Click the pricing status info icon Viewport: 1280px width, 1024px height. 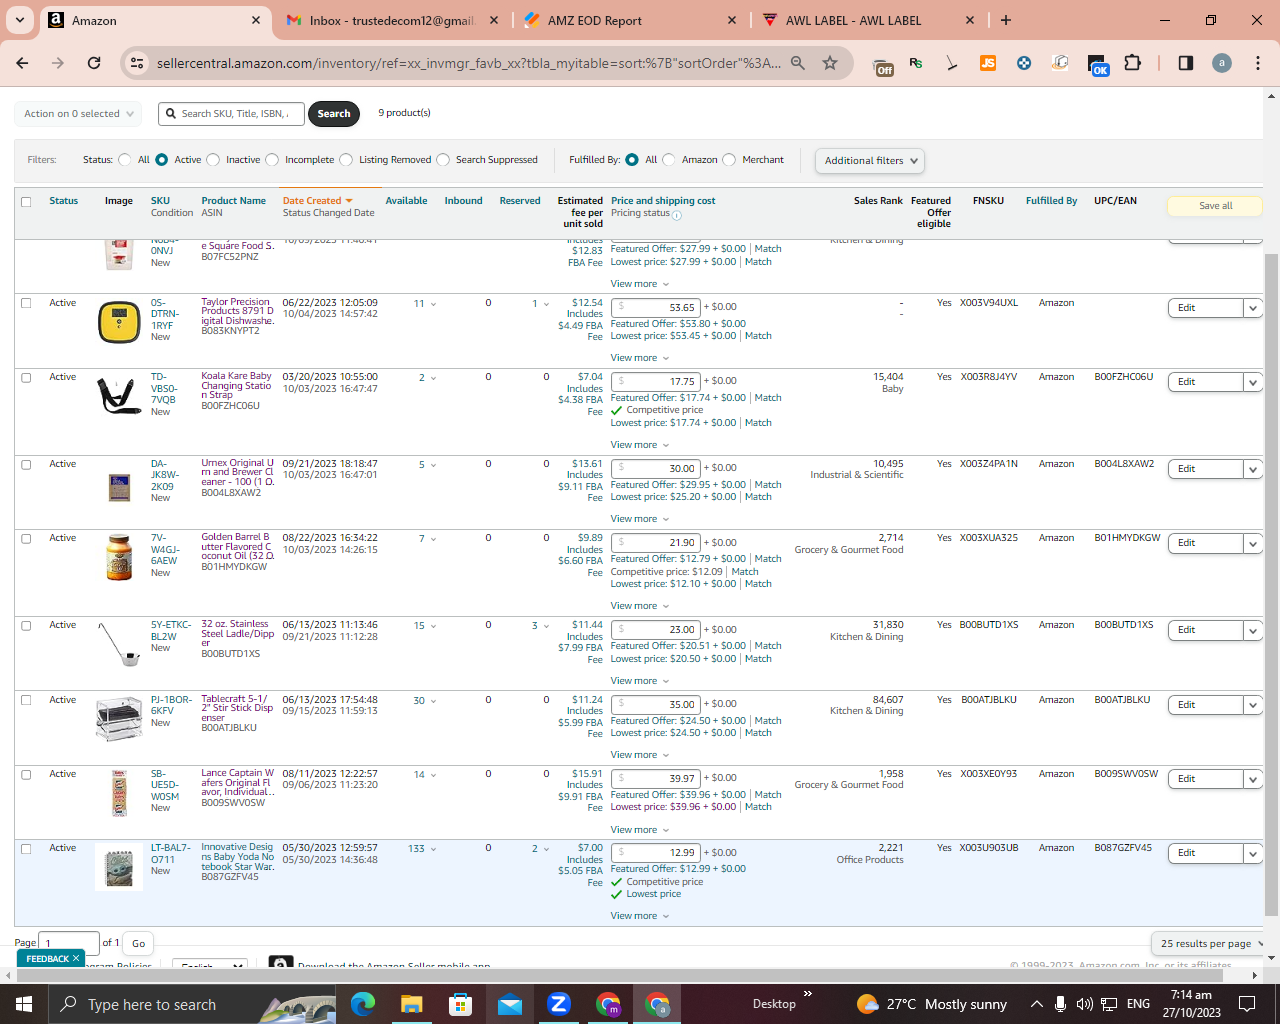pyautogui.click(x=677, y=215)
